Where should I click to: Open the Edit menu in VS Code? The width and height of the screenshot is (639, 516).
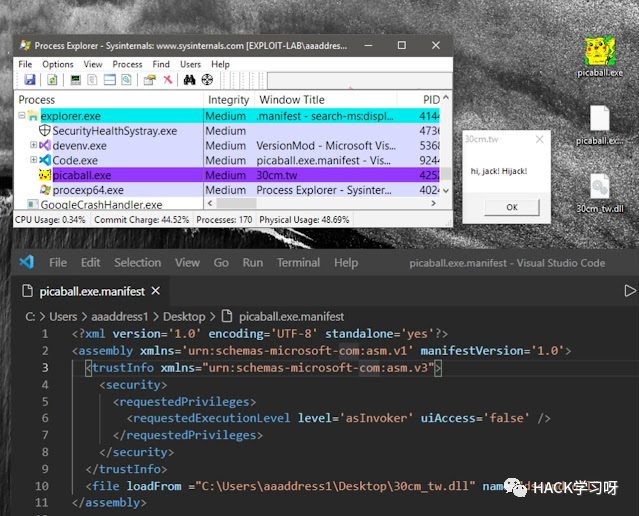90,262
